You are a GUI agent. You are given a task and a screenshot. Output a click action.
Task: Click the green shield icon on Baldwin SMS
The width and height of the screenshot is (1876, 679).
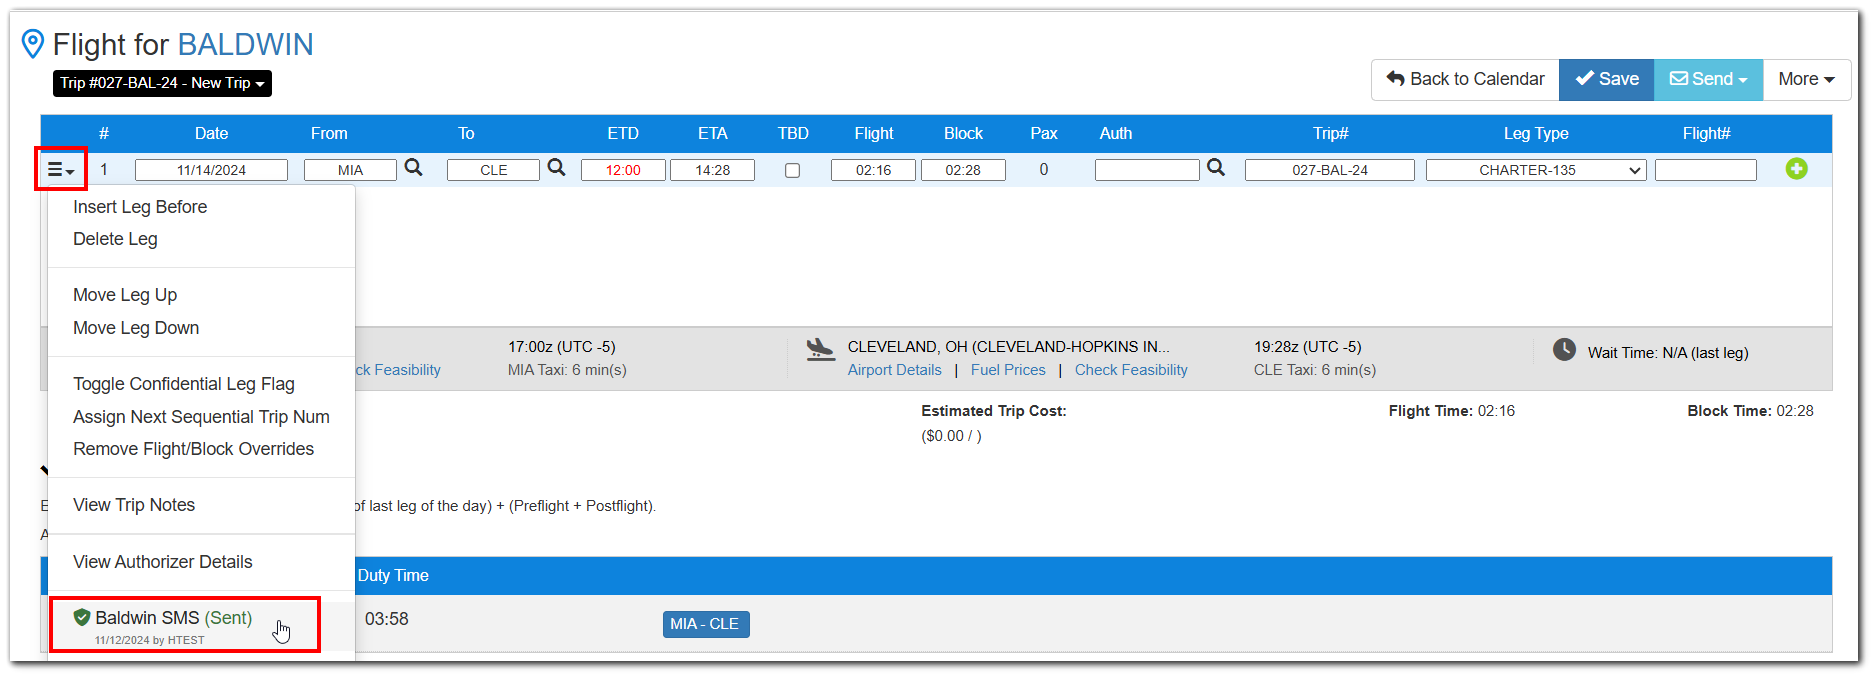82,617
